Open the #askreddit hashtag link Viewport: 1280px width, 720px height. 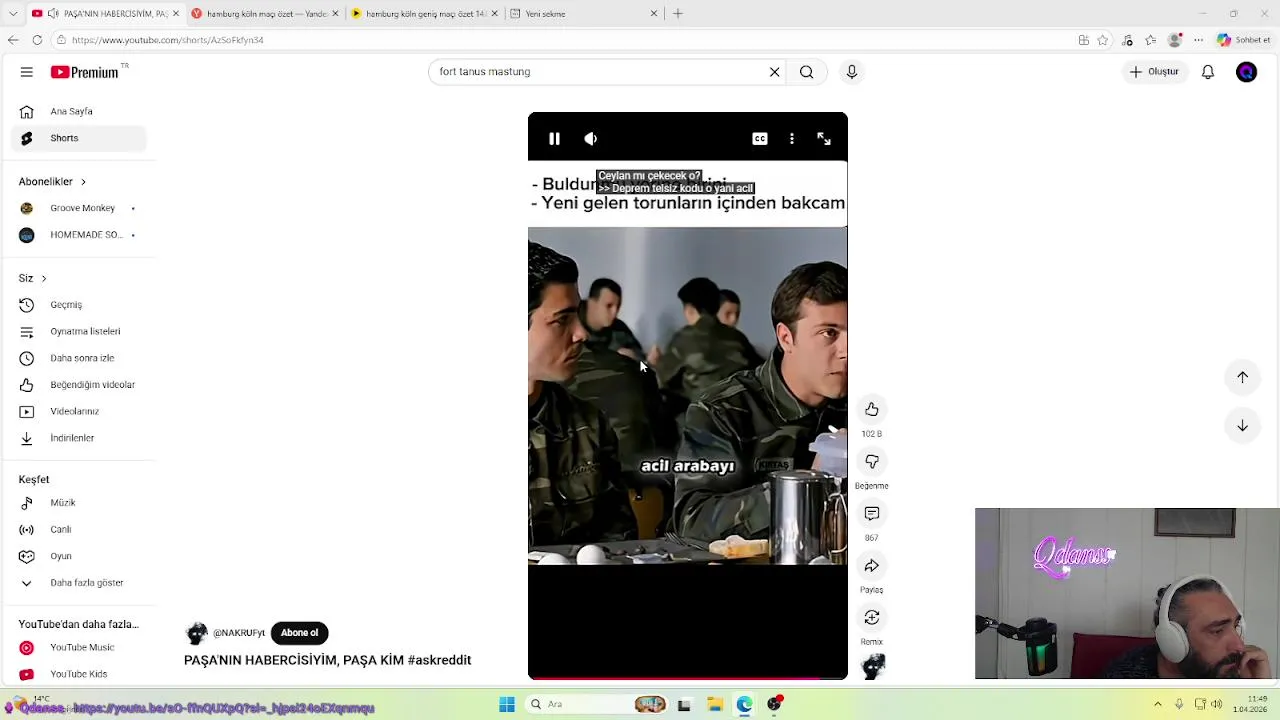(x=439, y=660)
